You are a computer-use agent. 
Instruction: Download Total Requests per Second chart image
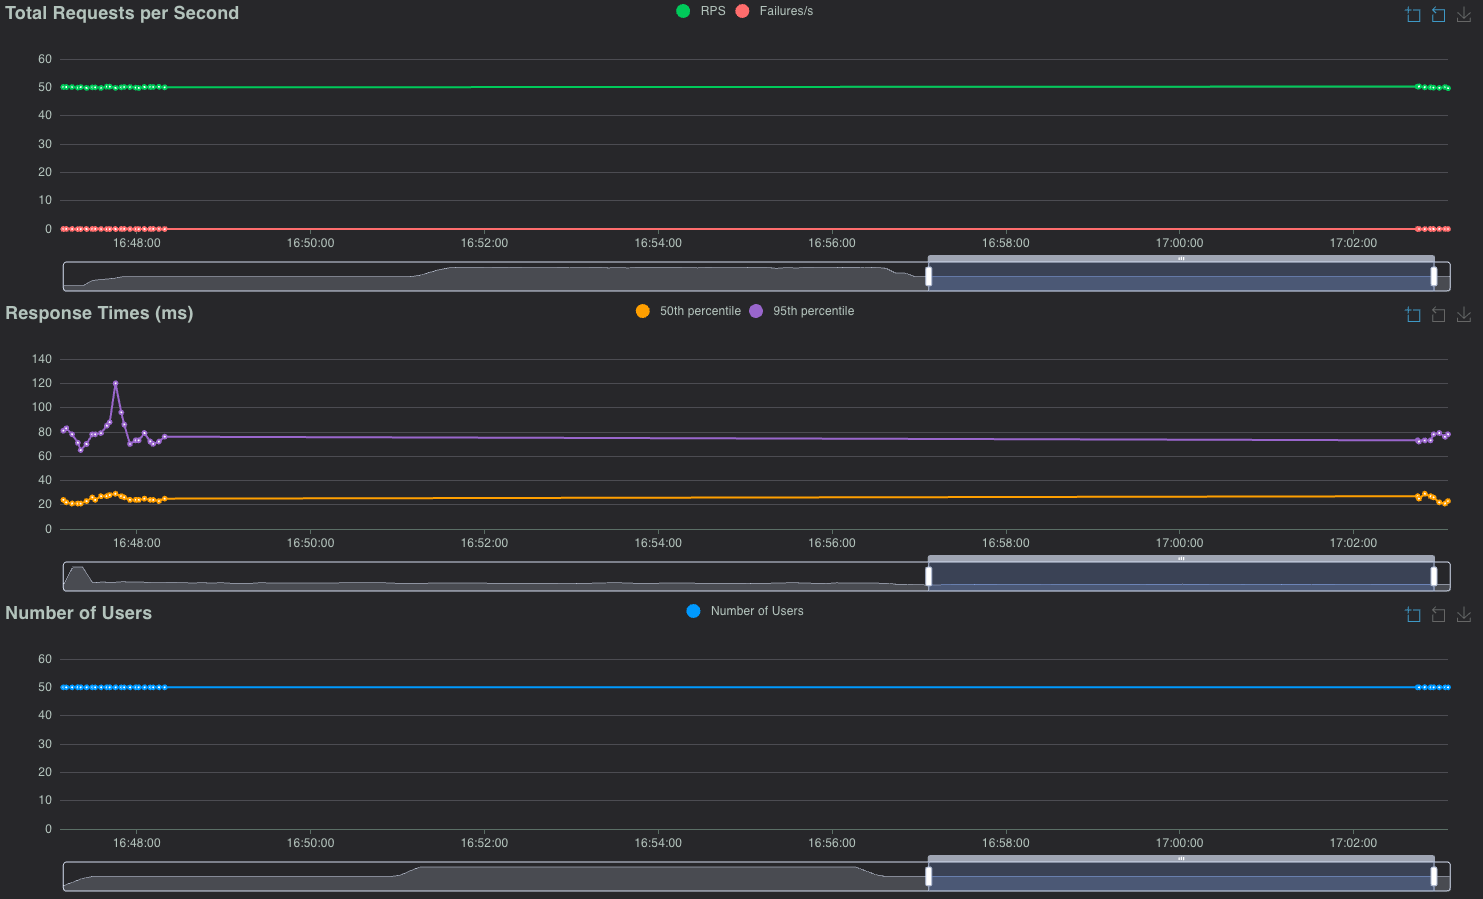pos(1464,15)
